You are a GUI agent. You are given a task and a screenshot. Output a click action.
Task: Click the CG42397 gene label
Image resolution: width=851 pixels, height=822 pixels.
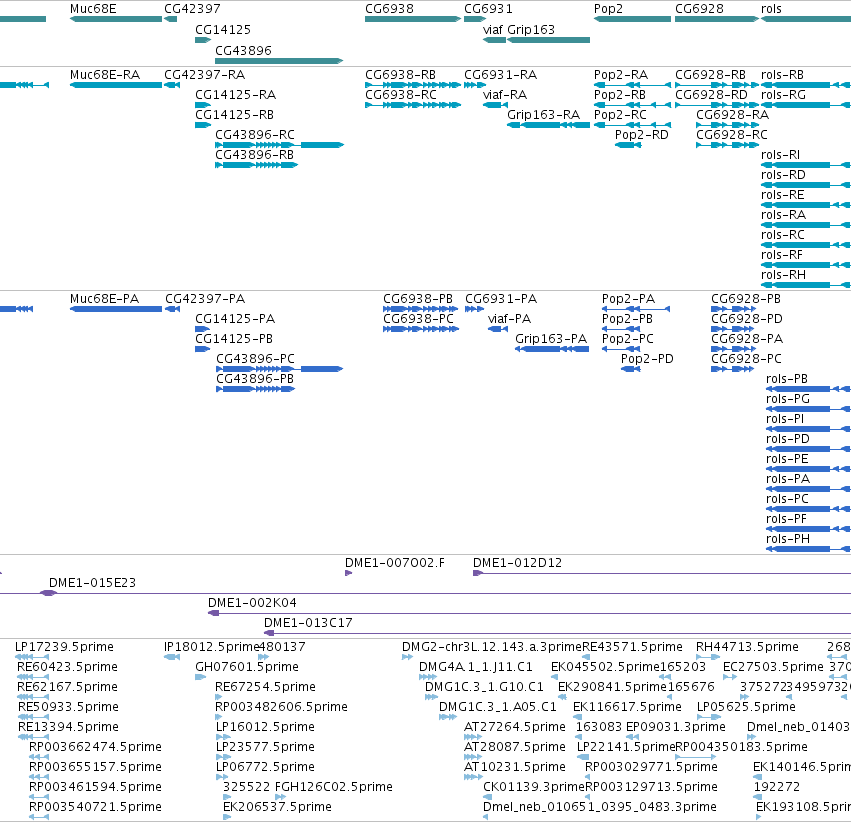click(x=192, y=9)
